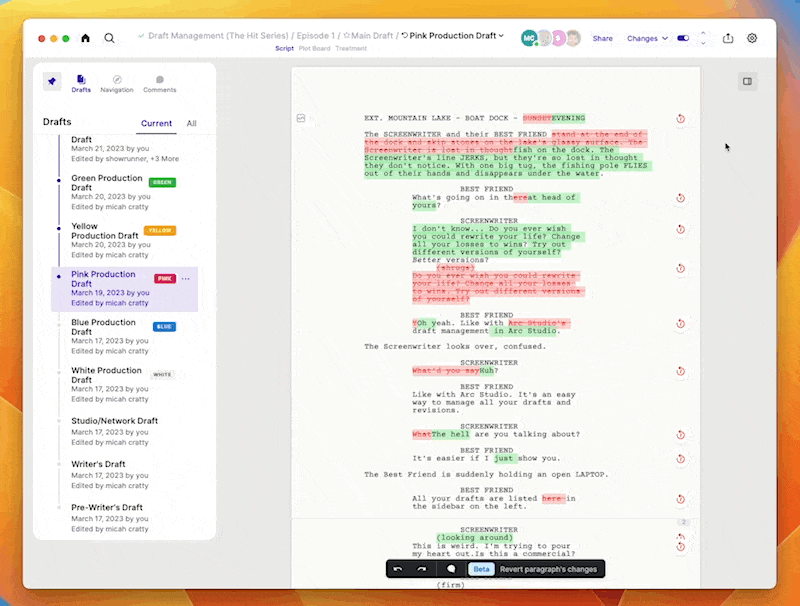Click the BLUE color badge

164,326
